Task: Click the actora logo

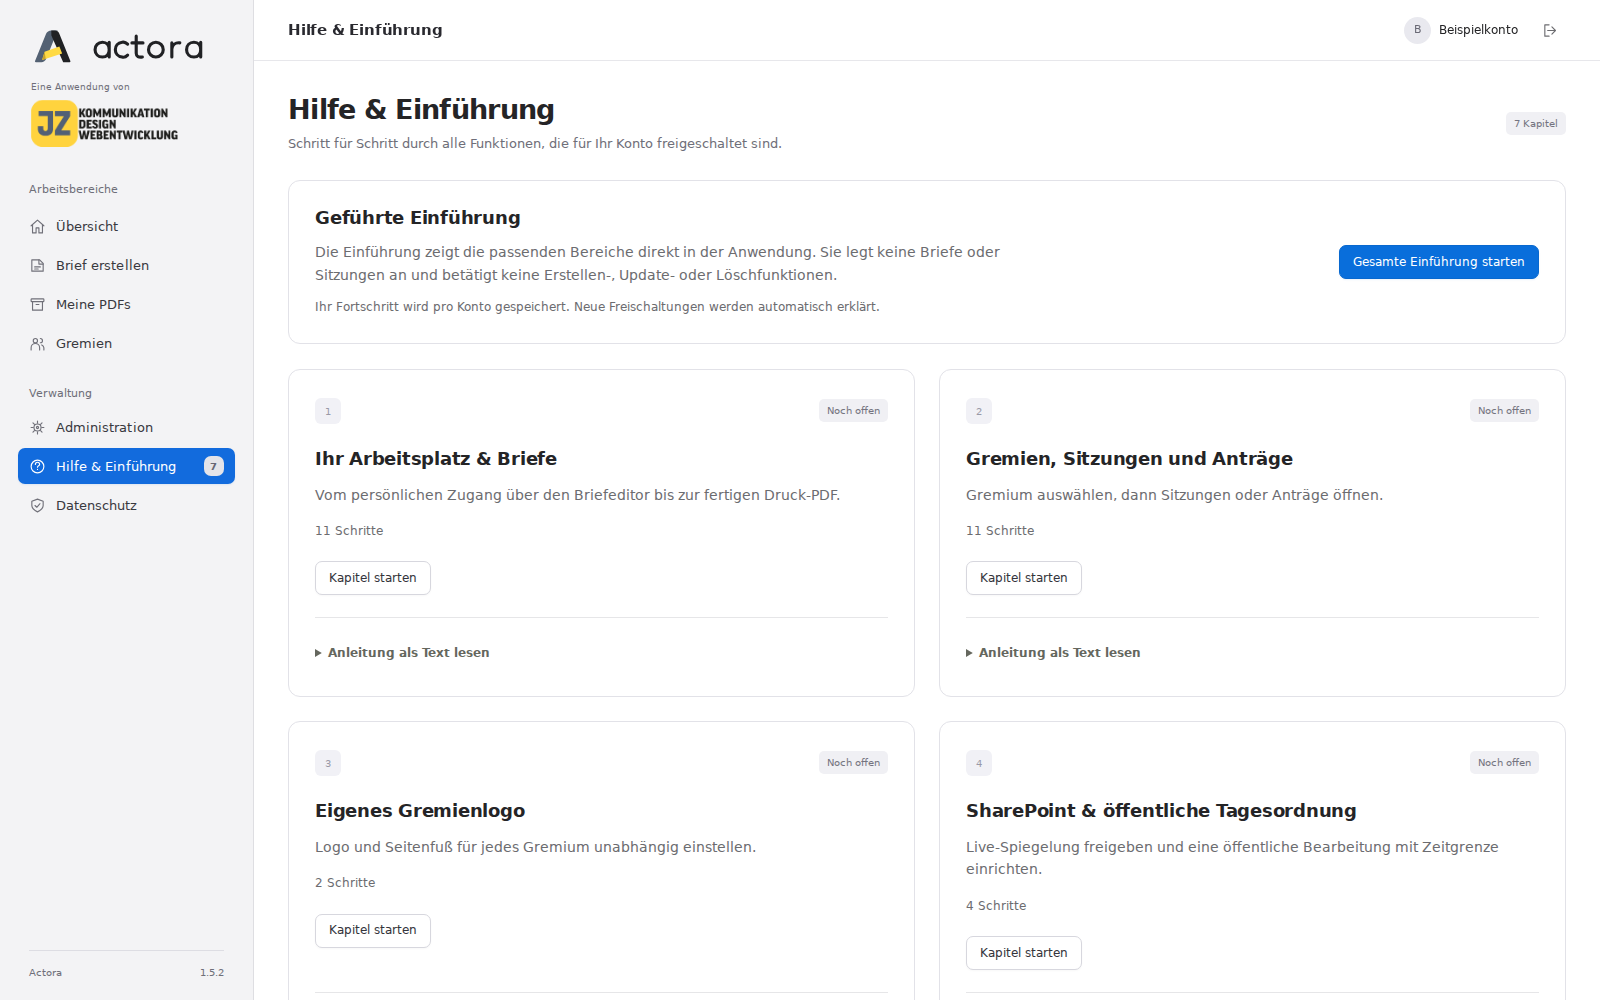Action: (x=119, y=46)
